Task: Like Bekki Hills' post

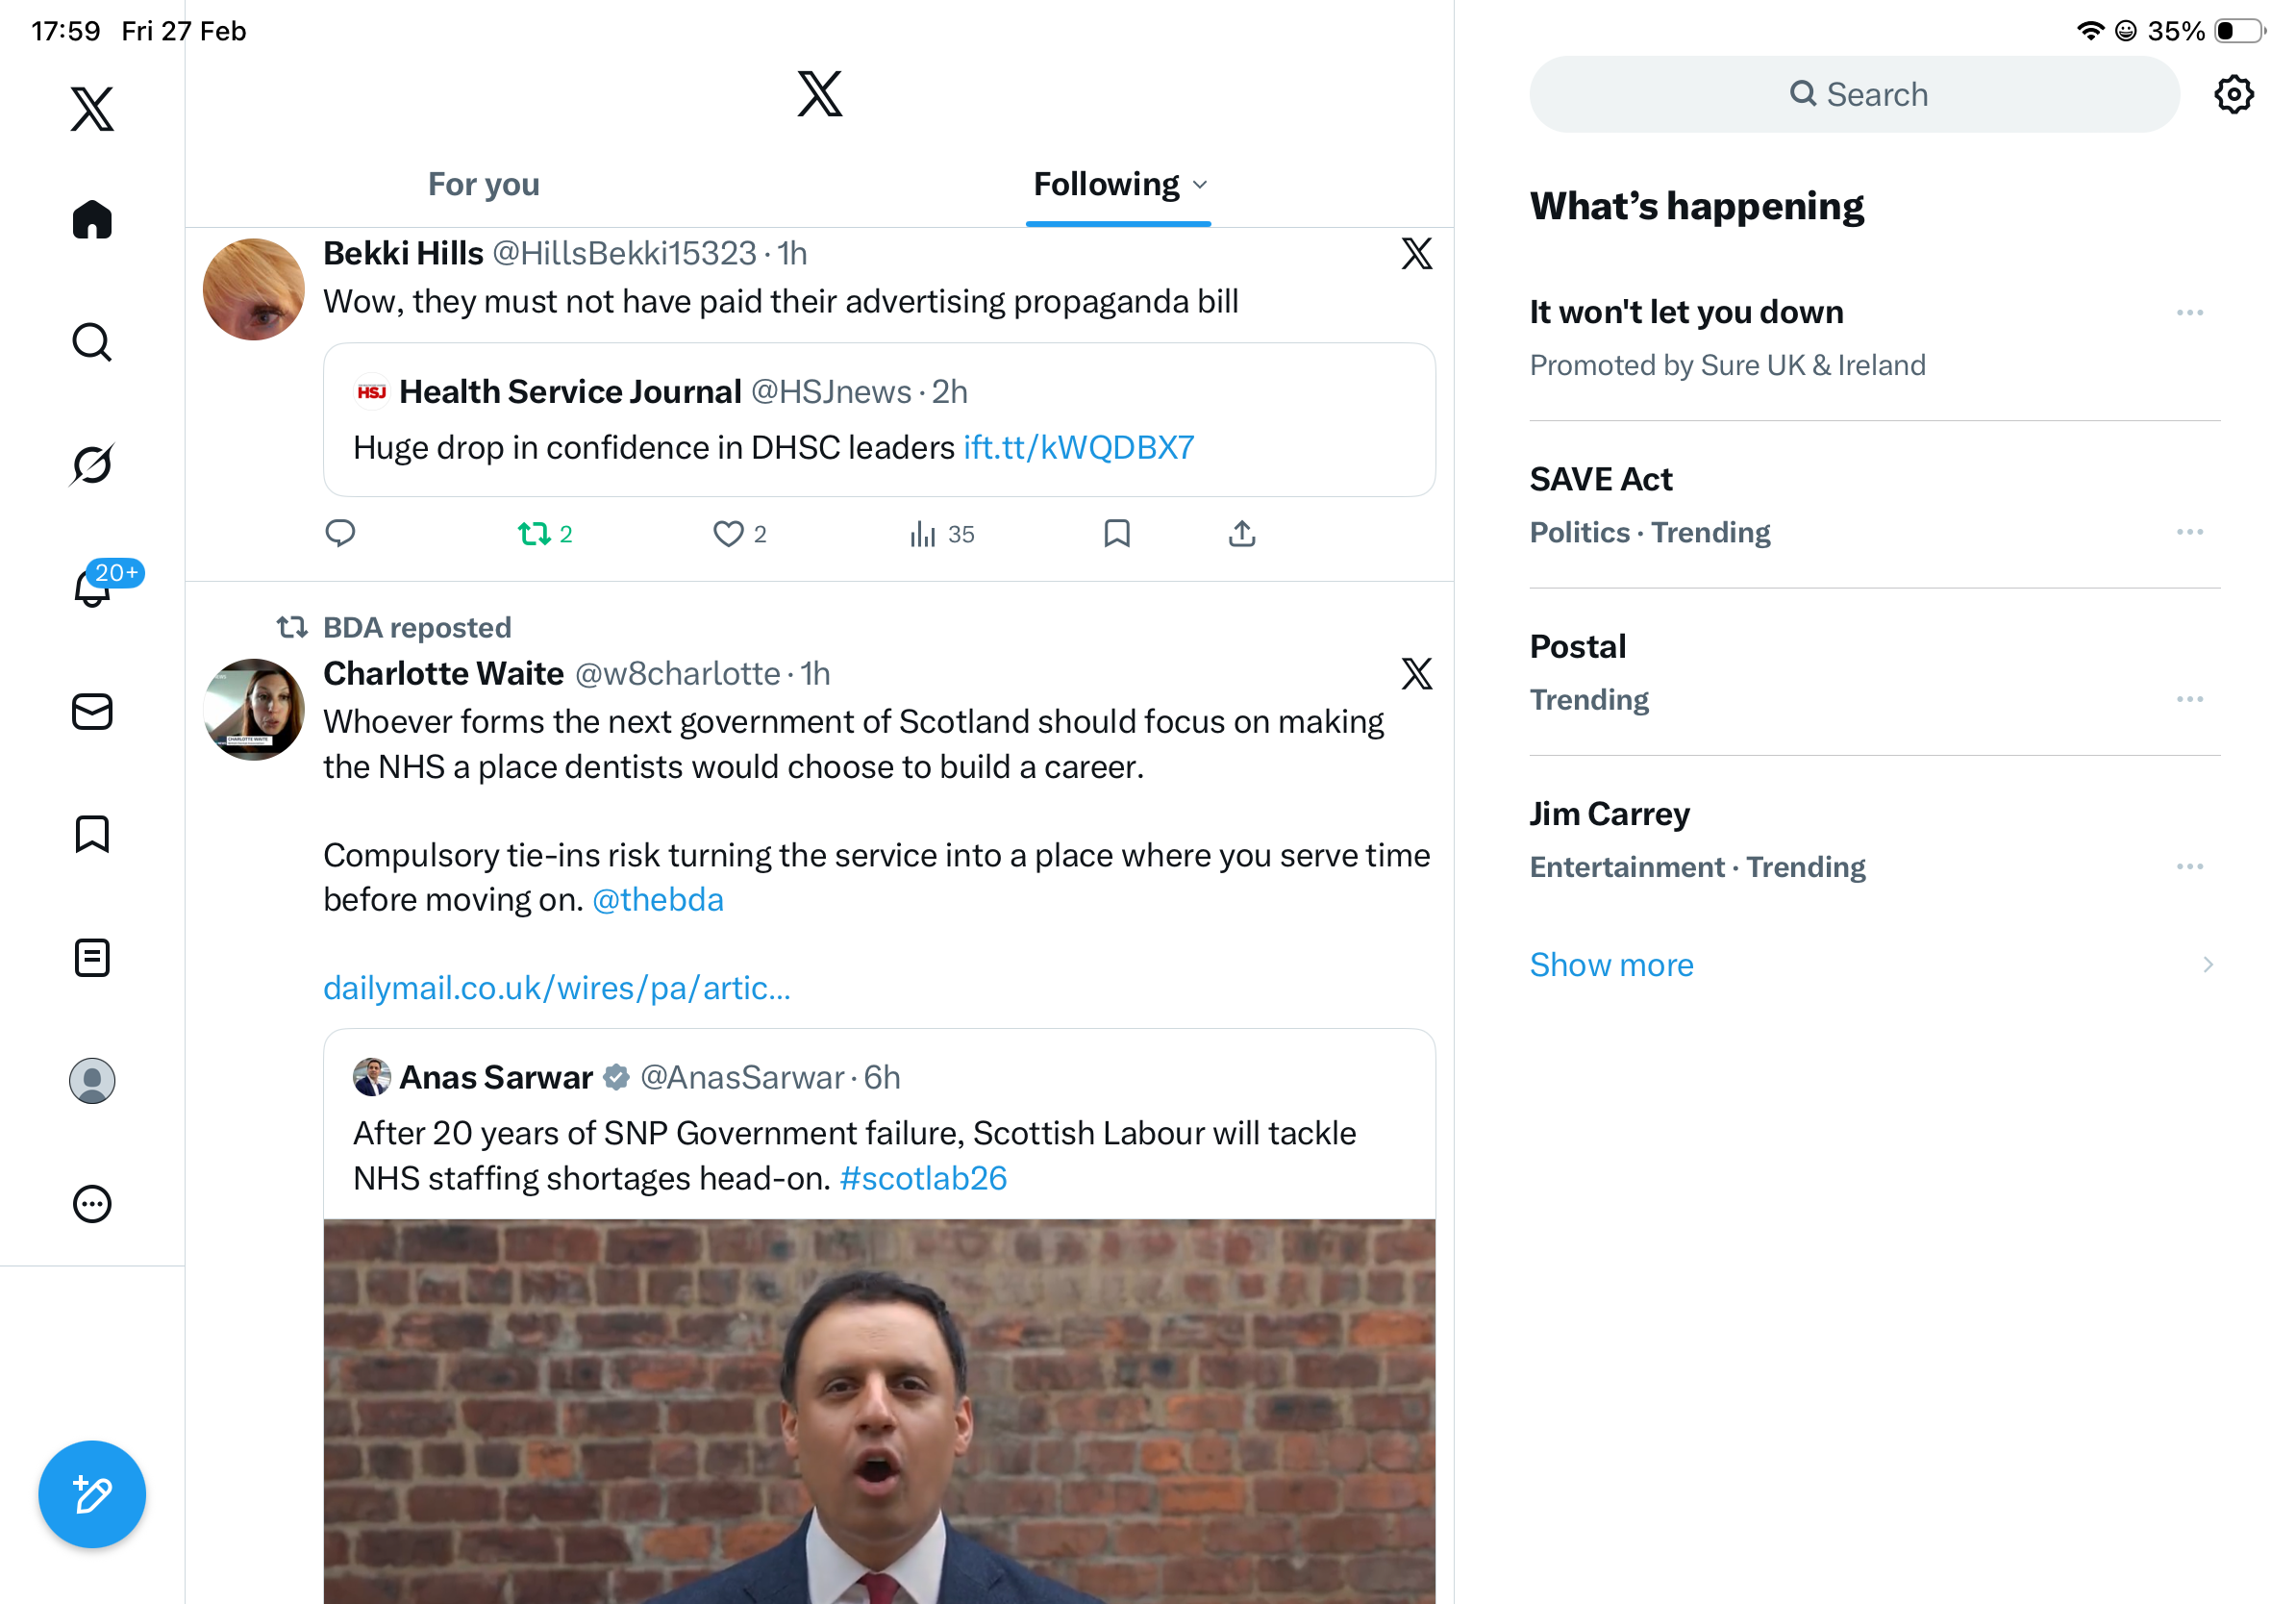Action: pos(728,534)
